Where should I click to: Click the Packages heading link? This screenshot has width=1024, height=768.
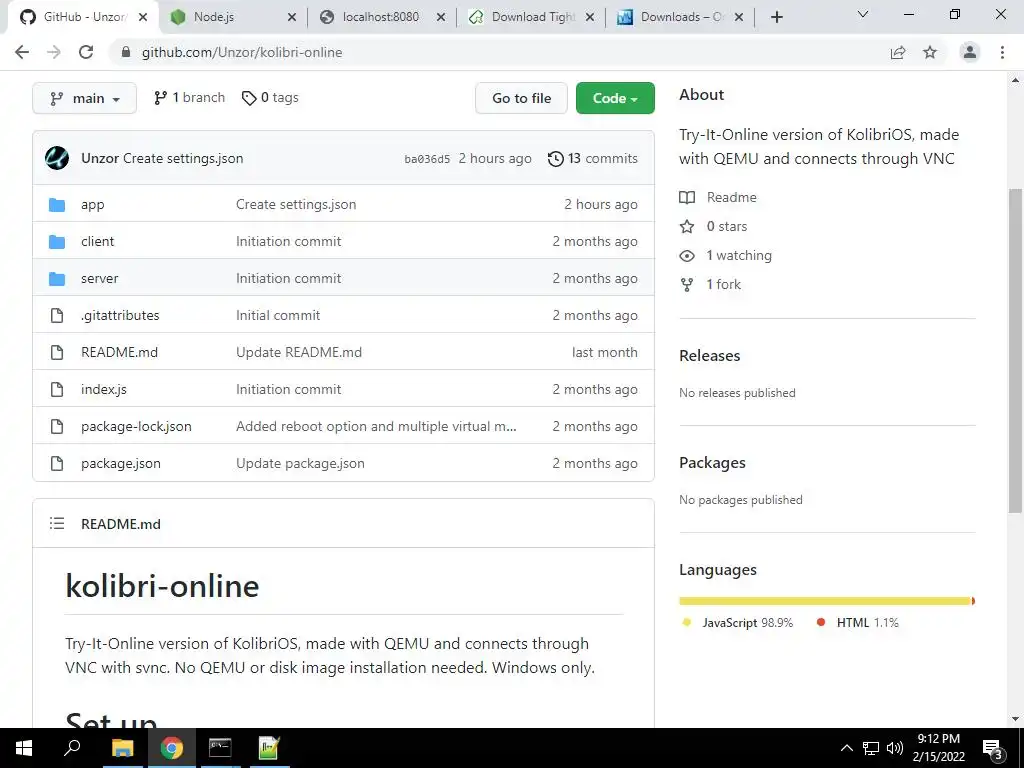coord(712,462)
